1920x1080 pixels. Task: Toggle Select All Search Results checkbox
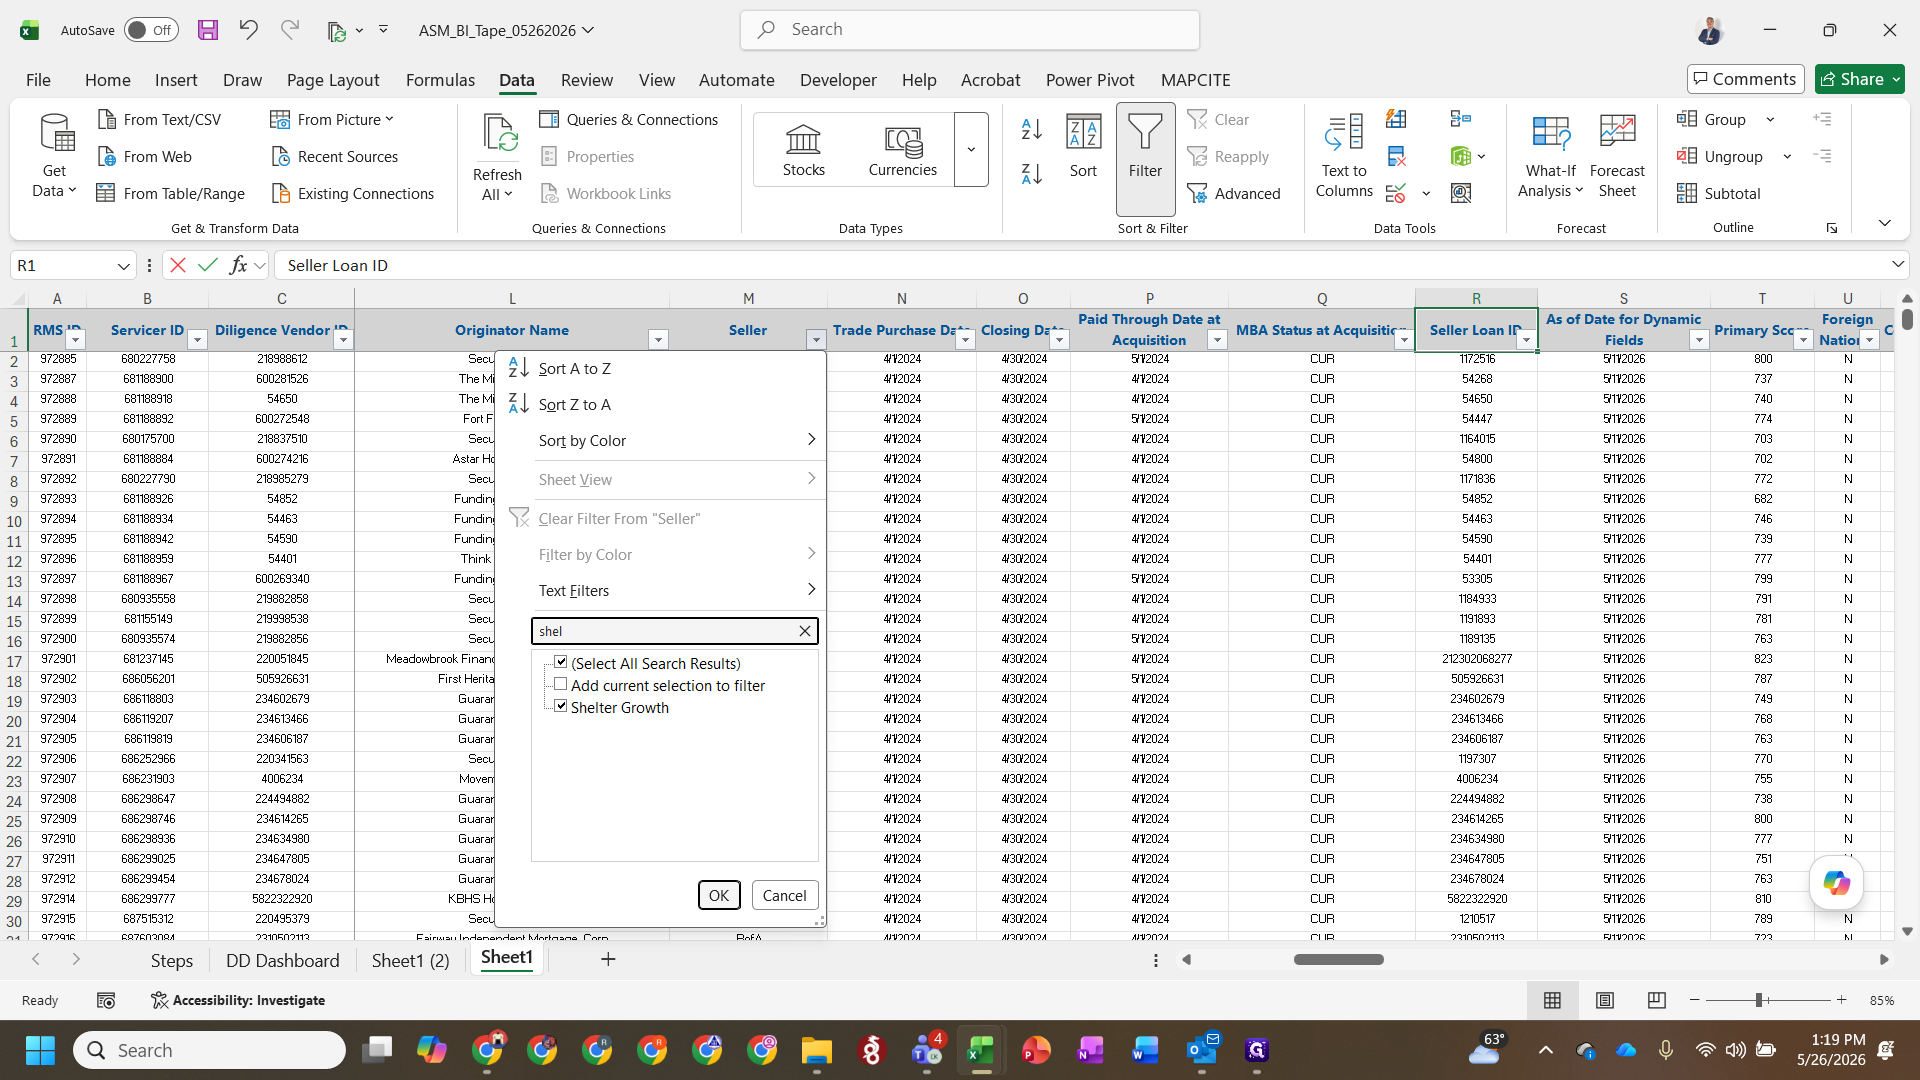[561, 662]
